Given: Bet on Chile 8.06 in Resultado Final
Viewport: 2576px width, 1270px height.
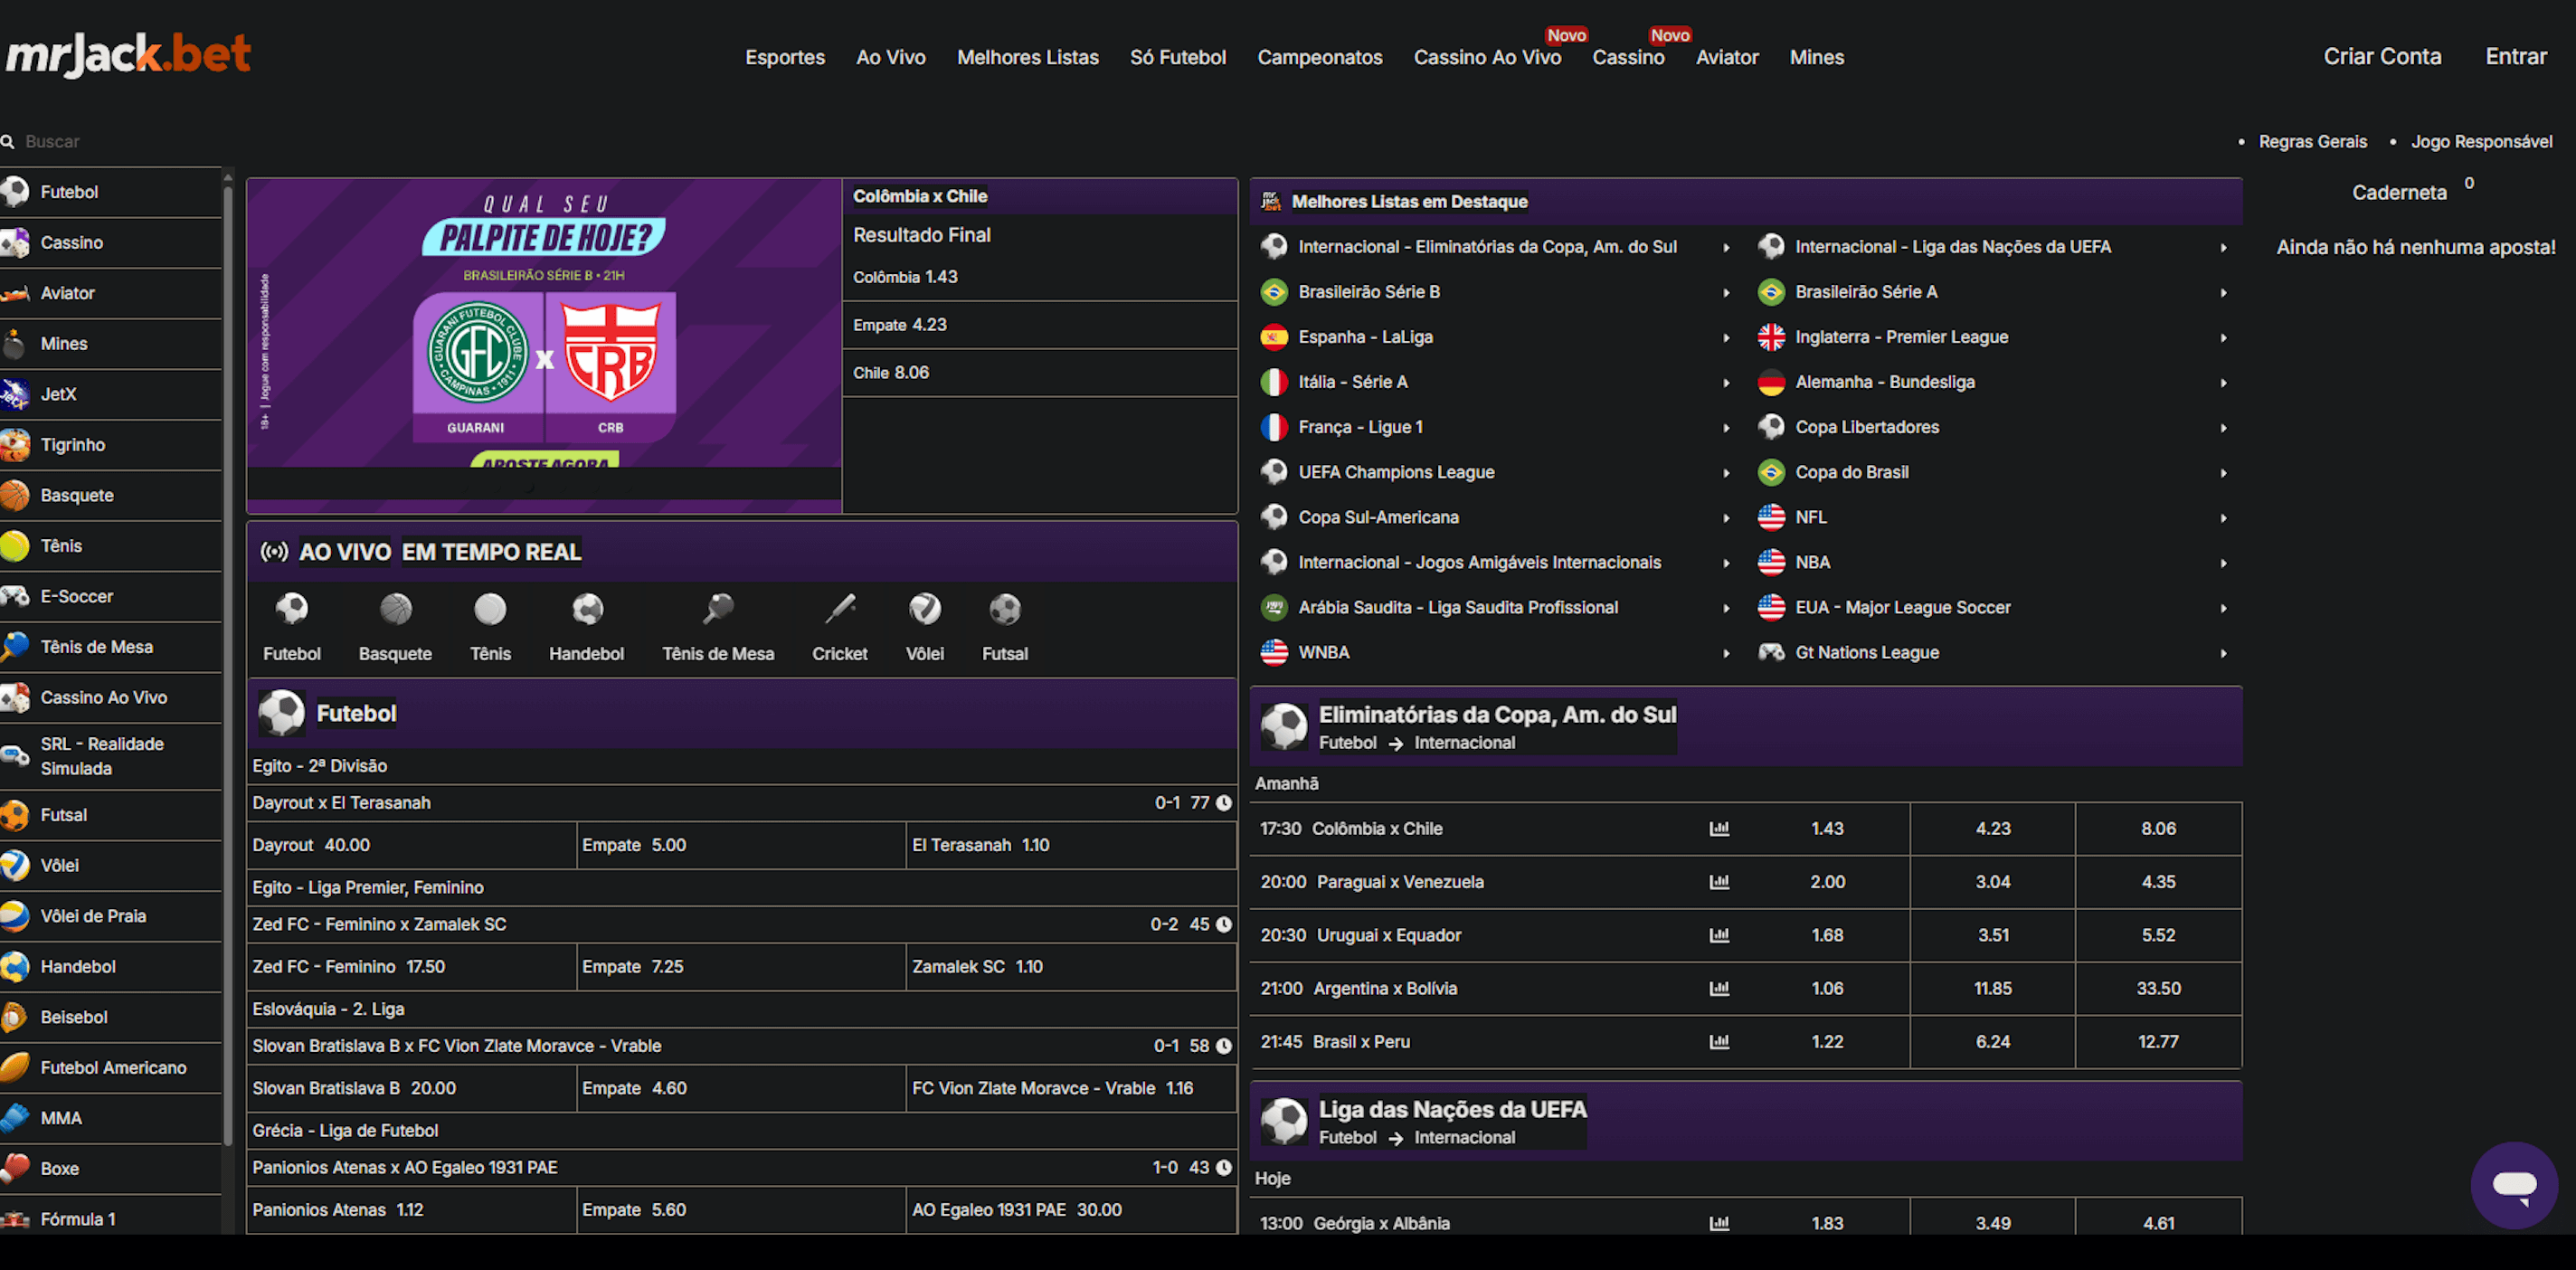Looking at the screenshot, I should click(1040, 373).
